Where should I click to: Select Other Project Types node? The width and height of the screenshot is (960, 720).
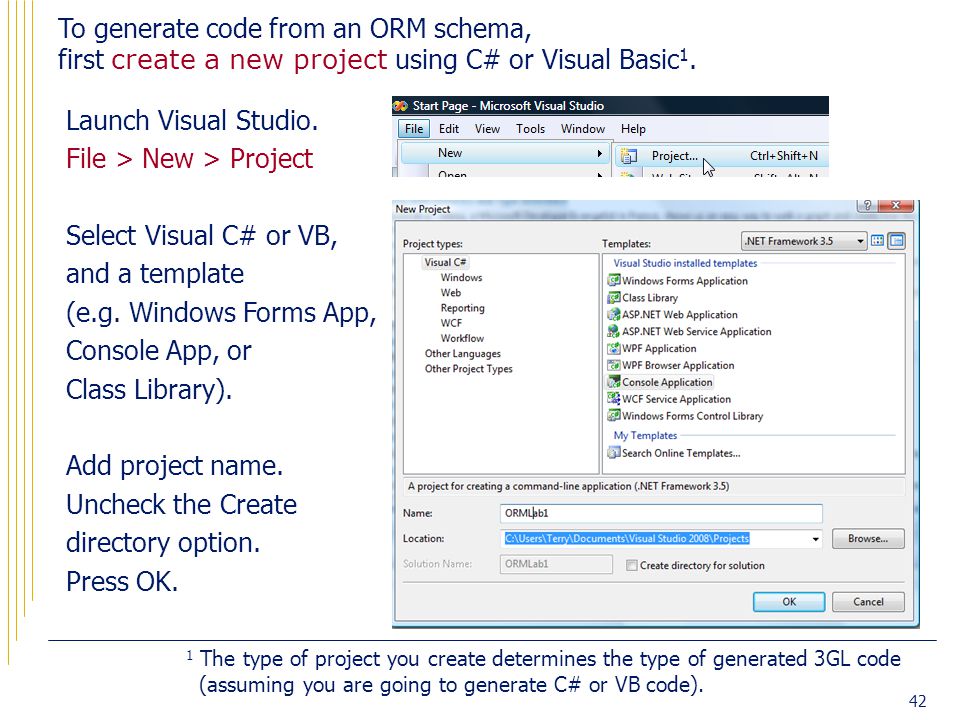(468, 369)
